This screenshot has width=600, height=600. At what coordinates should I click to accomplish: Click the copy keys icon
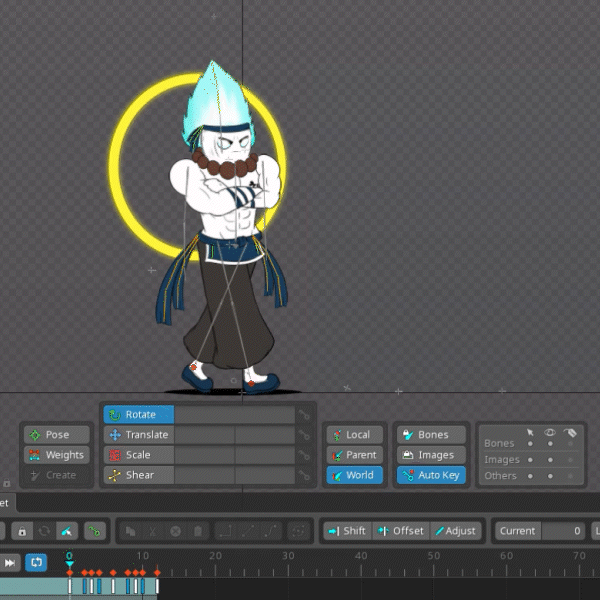130,531
